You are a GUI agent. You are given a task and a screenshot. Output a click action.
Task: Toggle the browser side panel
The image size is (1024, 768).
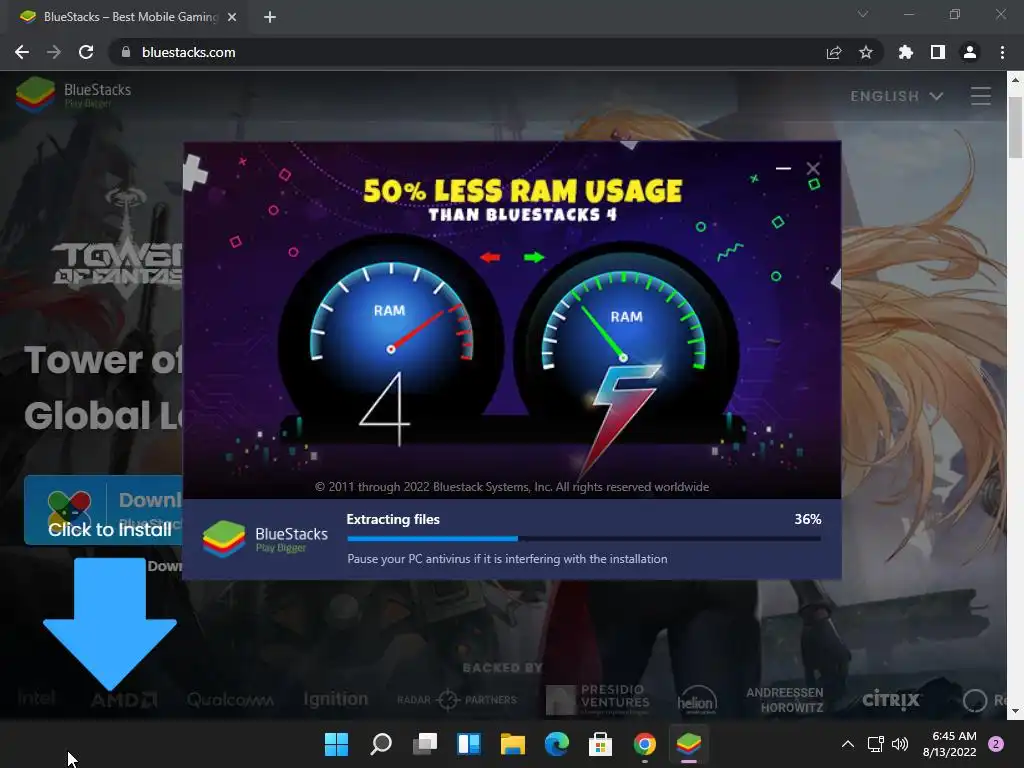pyautogui.click(x=938, y=52)
